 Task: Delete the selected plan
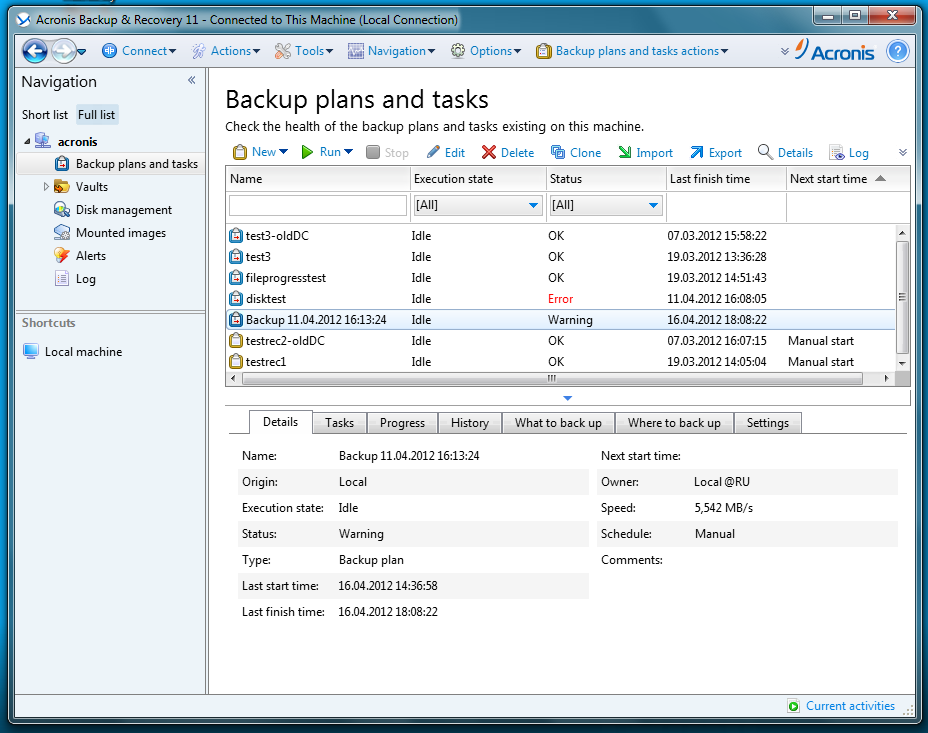(508, 153)
